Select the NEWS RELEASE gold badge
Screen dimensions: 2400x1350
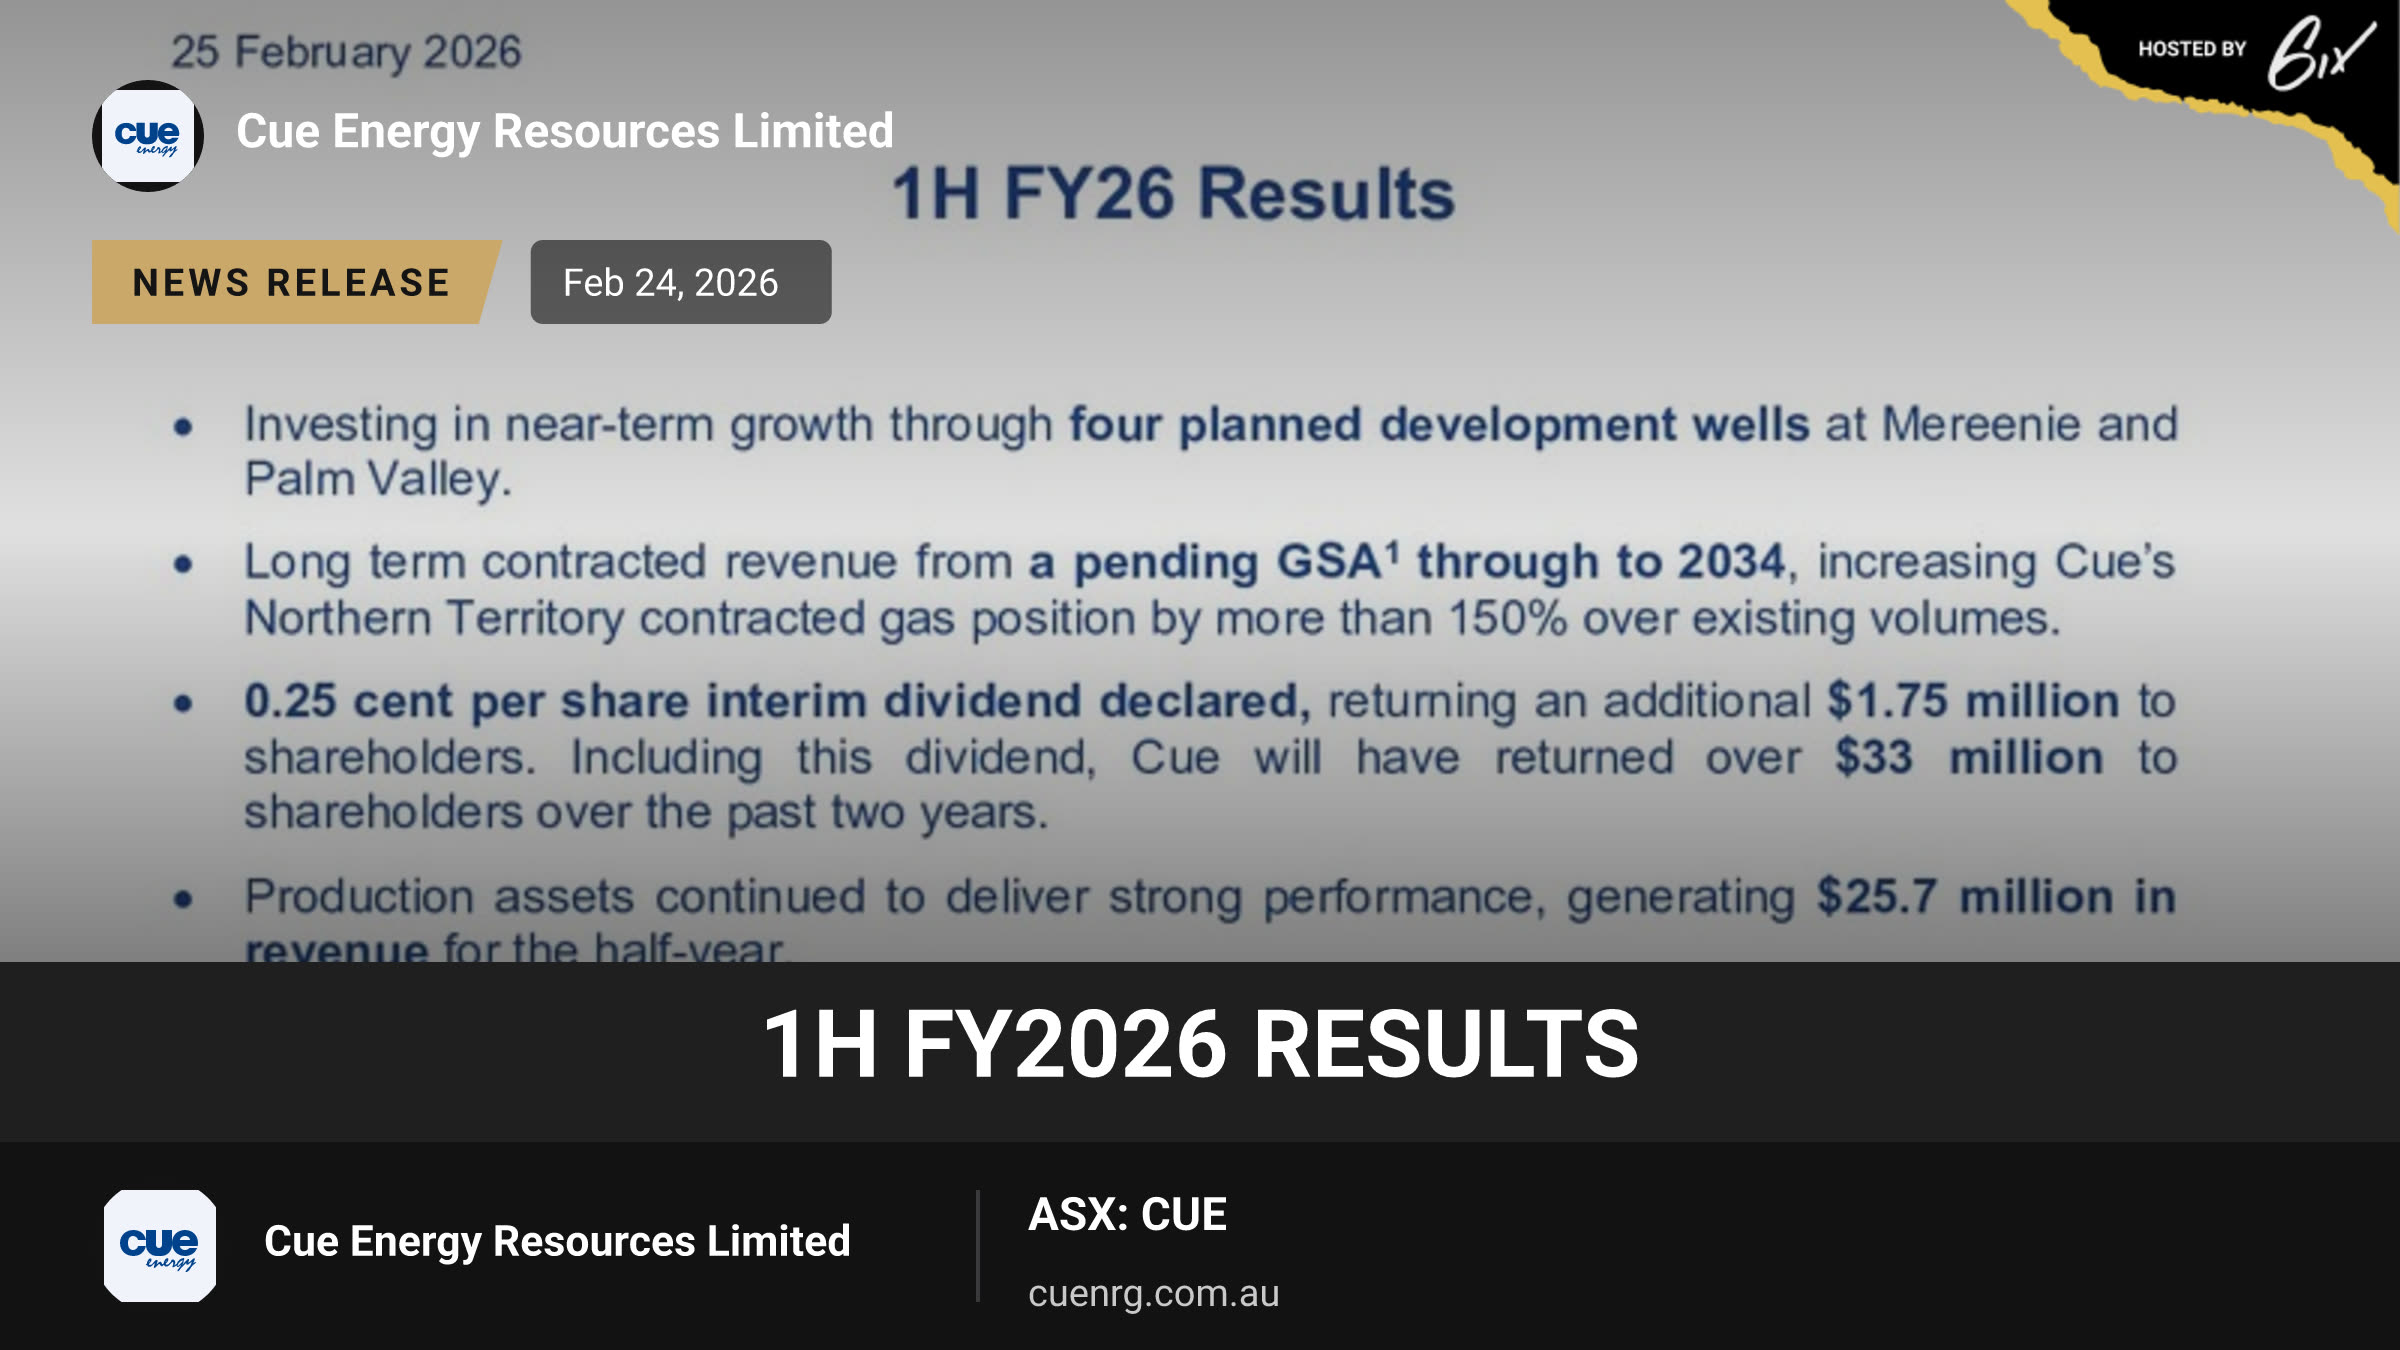pos(296,282)
